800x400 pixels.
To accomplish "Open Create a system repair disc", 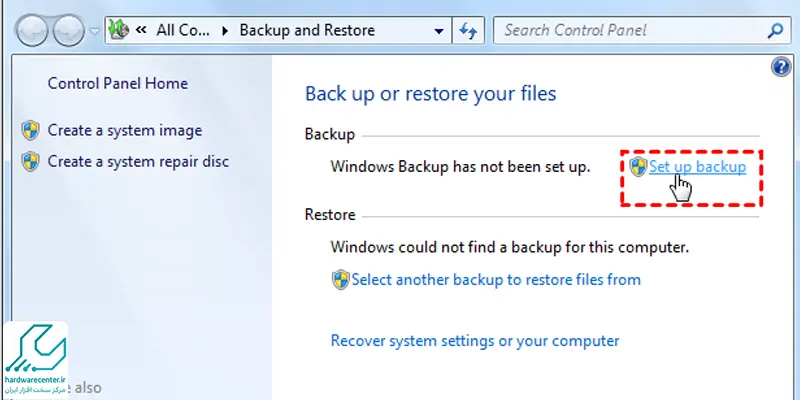I will (138, 162).
